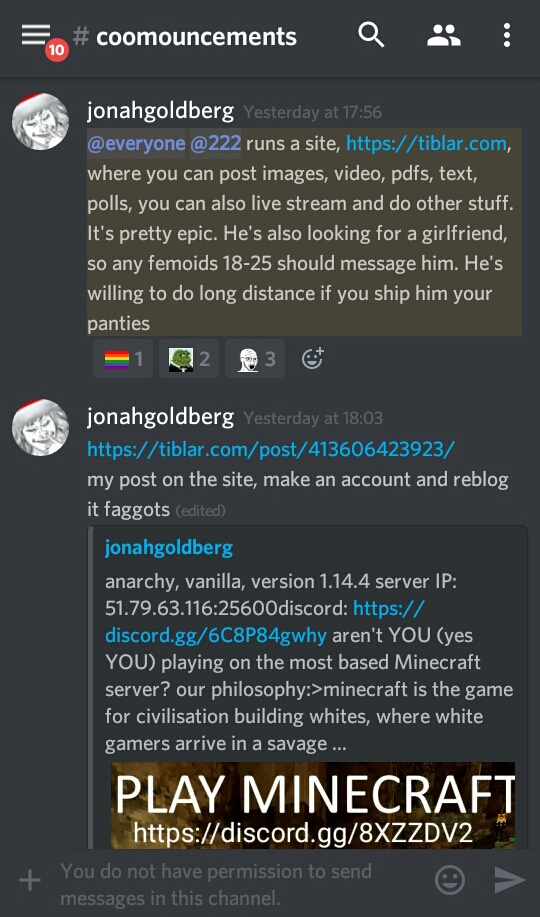Open the tiblar.com/post/413606423923 link
This screenshot has height=917, width=540.
(271, 449)
